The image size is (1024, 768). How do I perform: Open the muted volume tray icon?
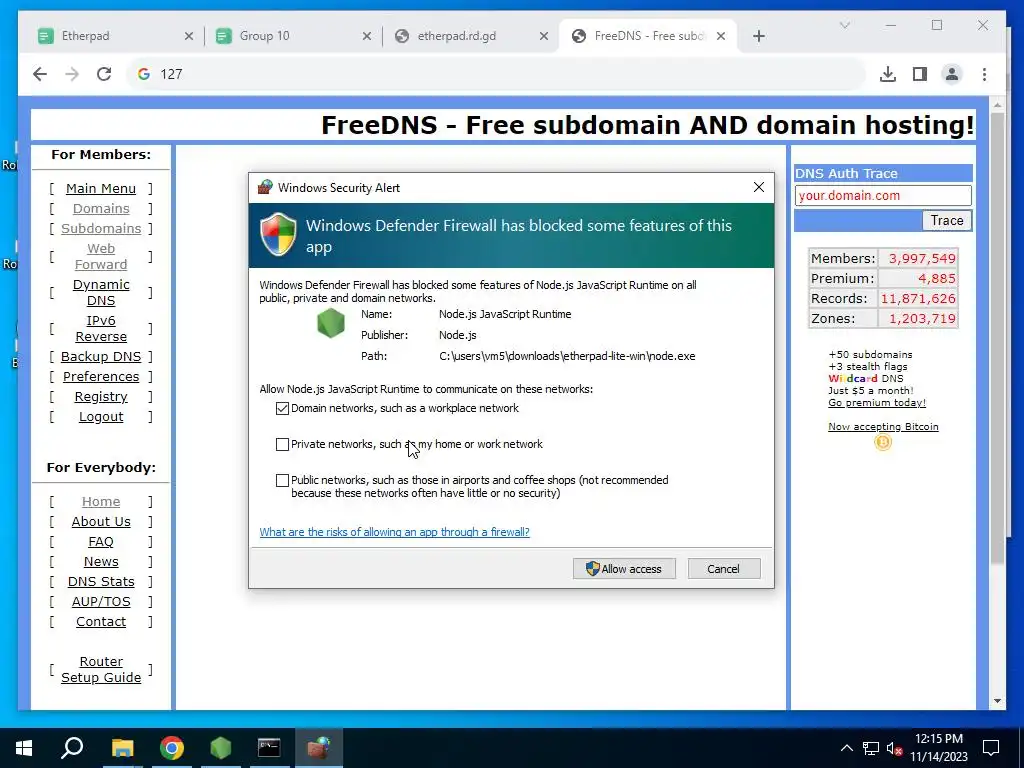tap(895, 748)
